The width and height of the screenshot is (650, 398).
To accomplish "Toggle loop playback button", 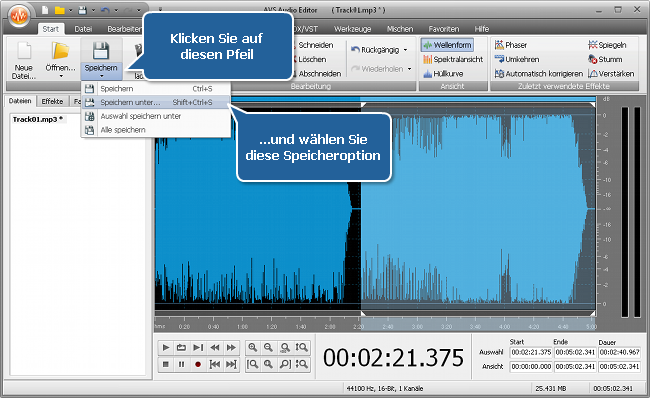I will pyautogui.click(x=182, y=347).
